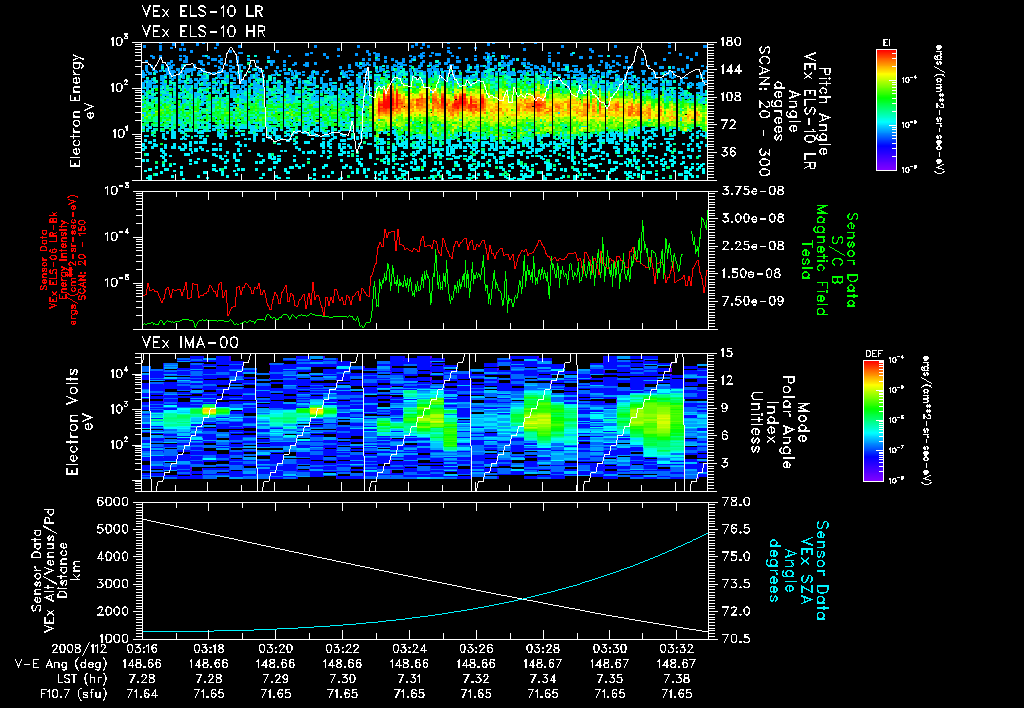
Task: Click the '15' polar angle index tick
Action: [726, 353]
